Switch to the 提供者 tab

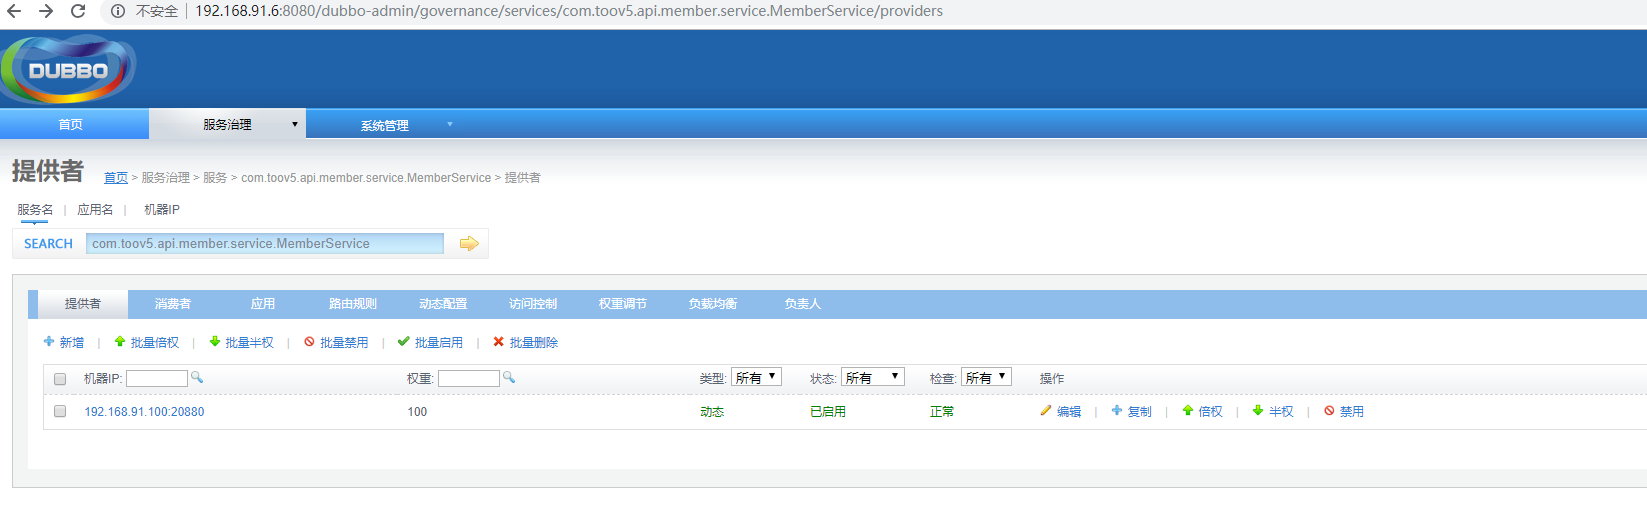pos(83,304)
